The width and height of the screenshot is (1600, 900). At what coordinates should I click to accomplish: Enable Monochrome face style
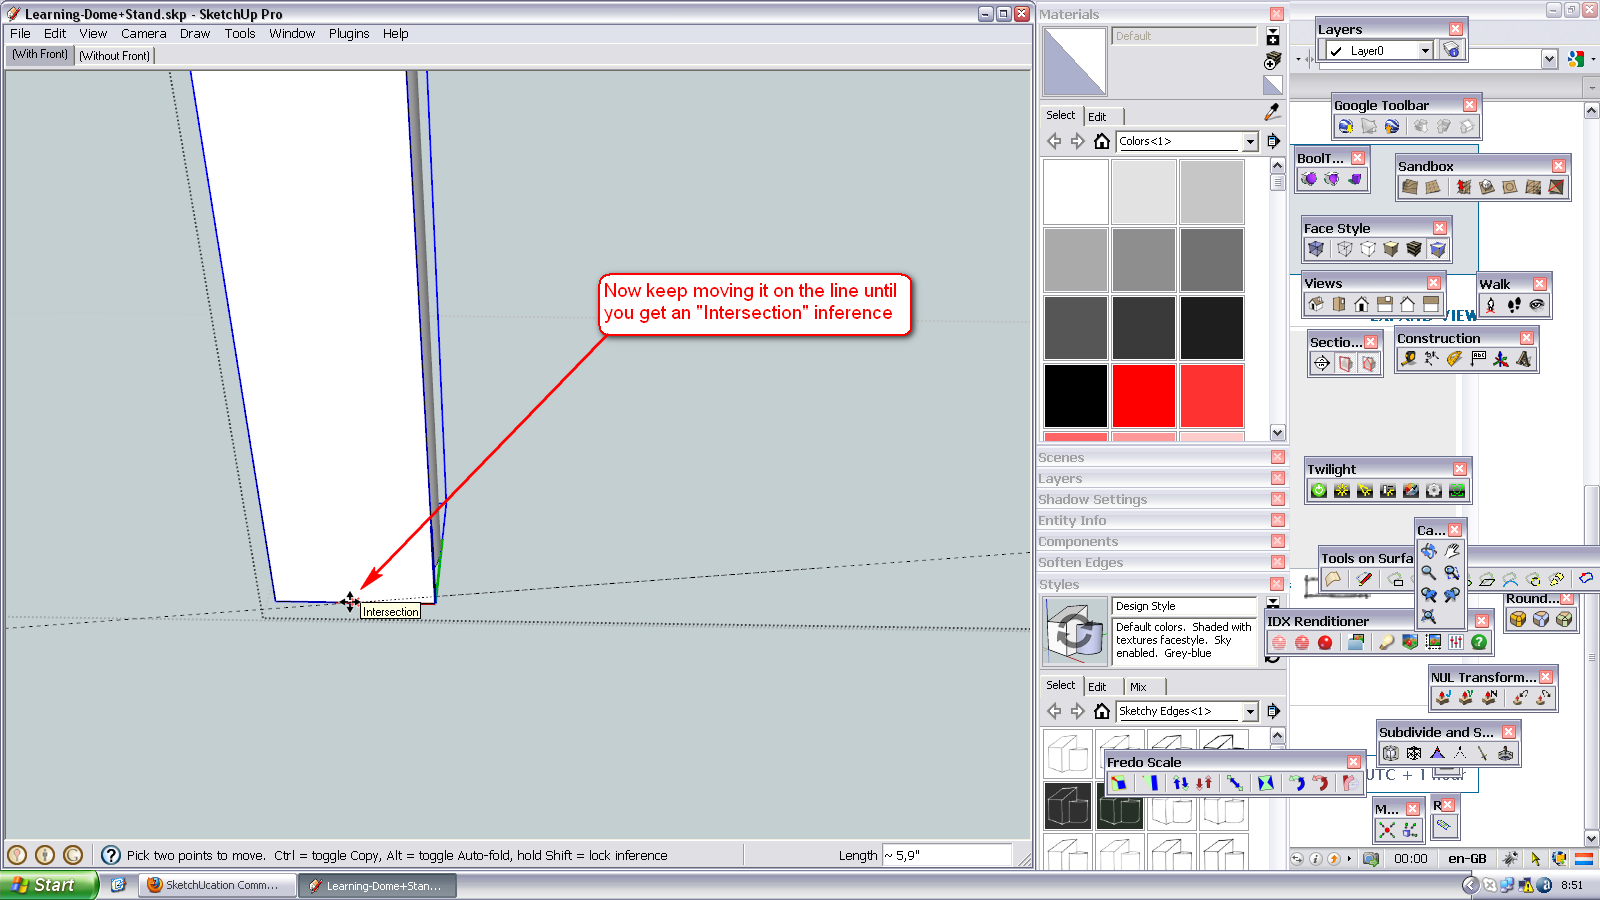(1437, 249)
